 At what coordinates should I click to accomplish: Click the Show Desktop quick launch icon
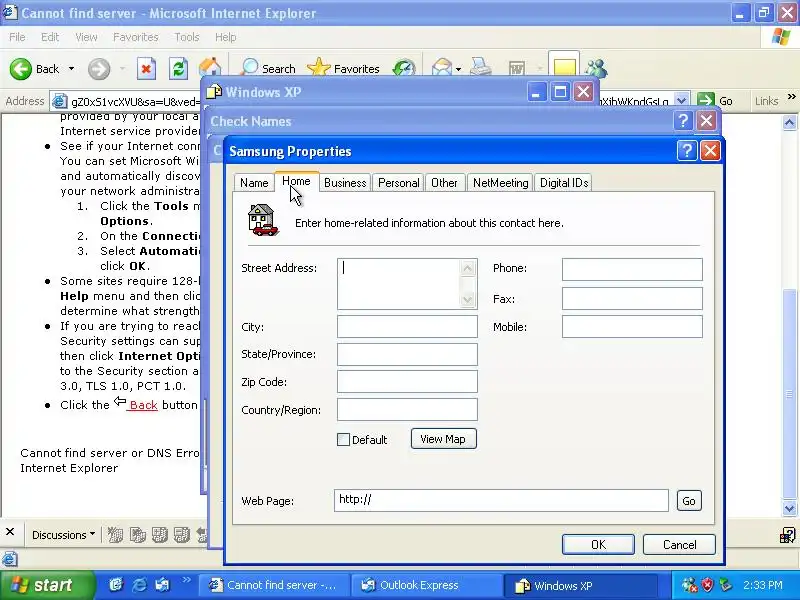coord(116,585)
